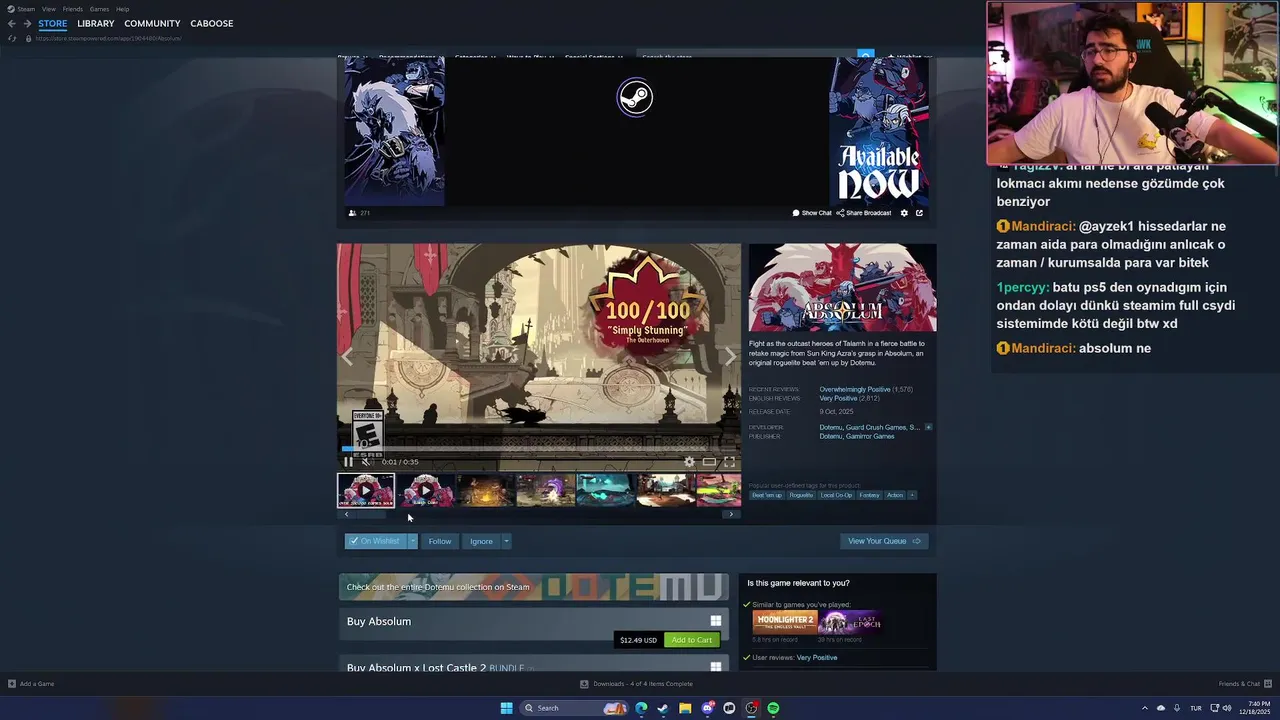Screen dimensions: 1280x720
Task: Open Microsoft Edge from the taskbar
Action: (641, 708)
